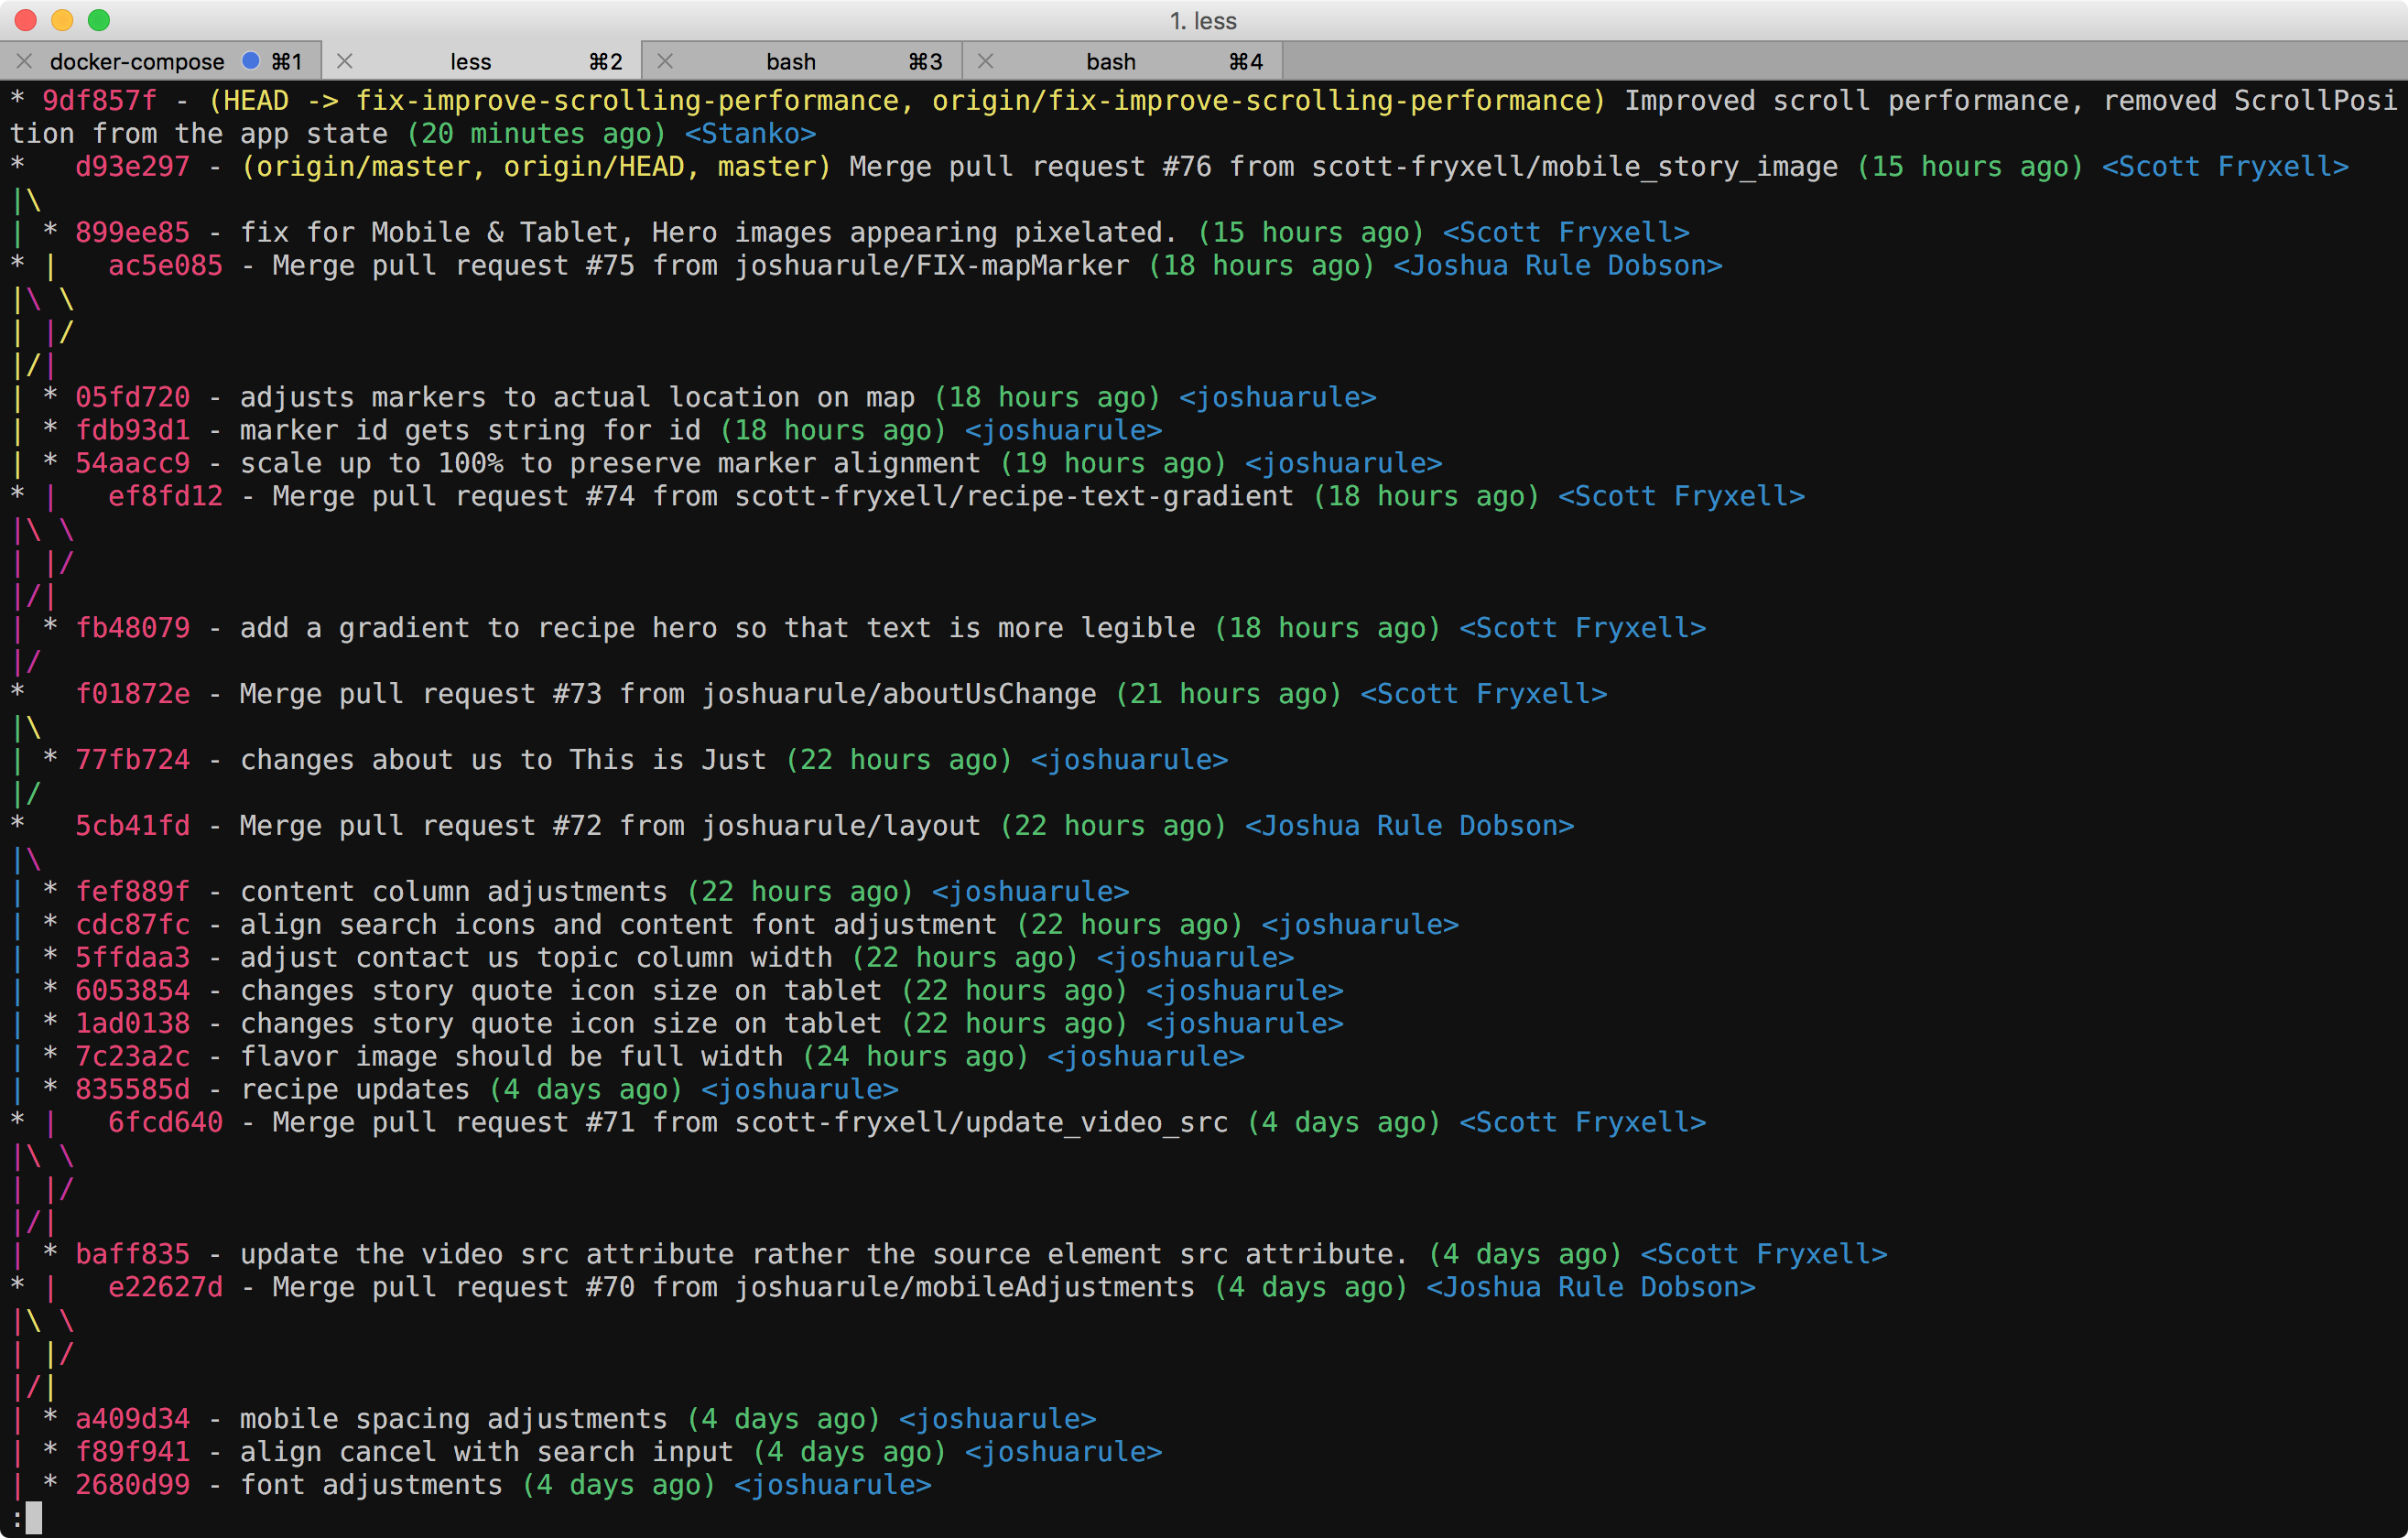
Task: Close the less tab
Action: (345, 61)
